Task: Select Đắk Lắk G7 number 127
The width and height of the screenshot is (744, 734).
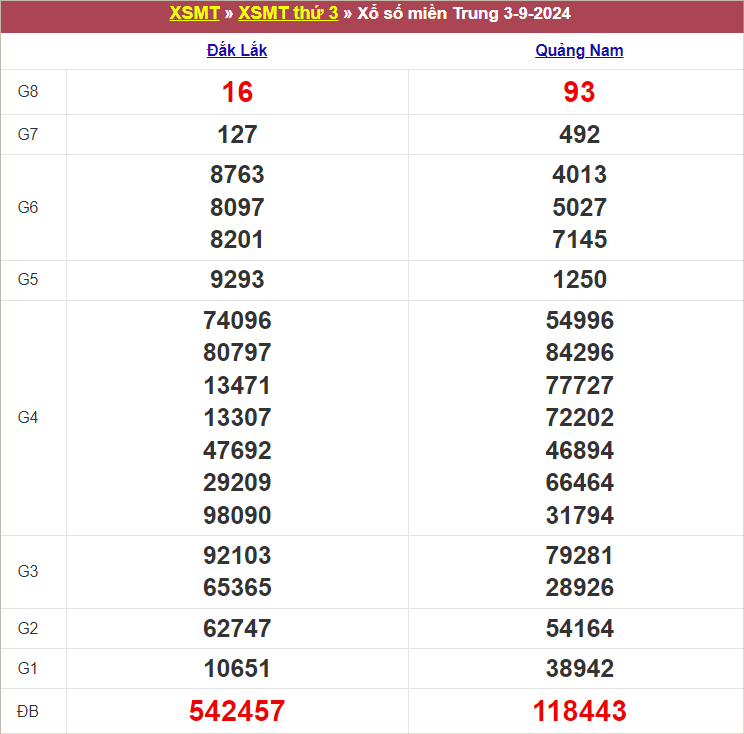Action: coord(237,134)
